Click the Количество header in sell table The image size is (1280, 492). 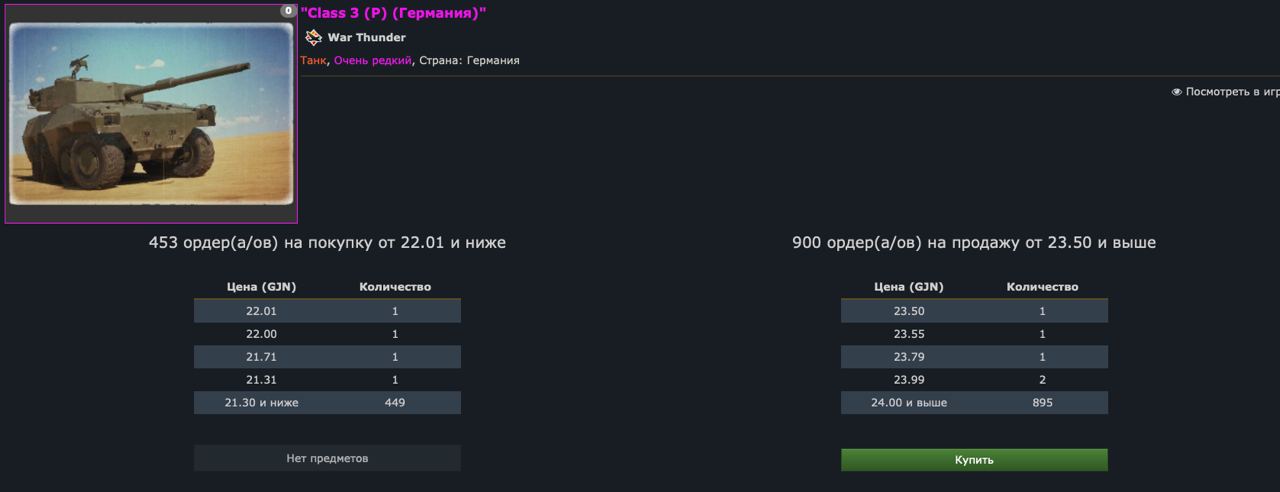(x=1042, y=287)
